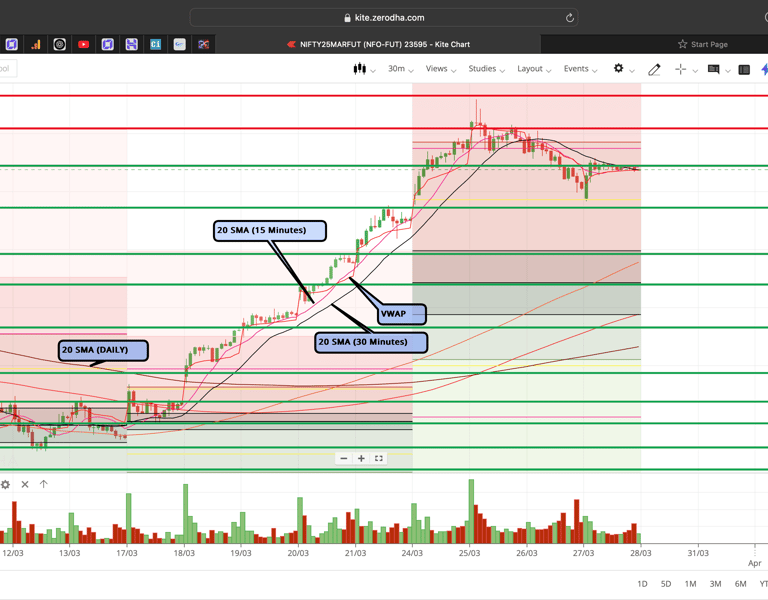
Task: Open chart settings gear in toolbar
Action: click(x=619, y=68)
